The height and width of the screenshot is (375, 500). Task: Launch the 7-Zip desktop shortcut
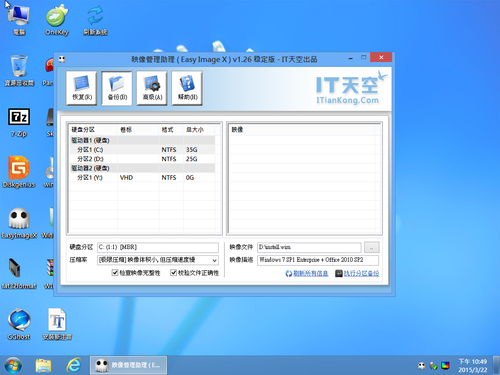19,122
